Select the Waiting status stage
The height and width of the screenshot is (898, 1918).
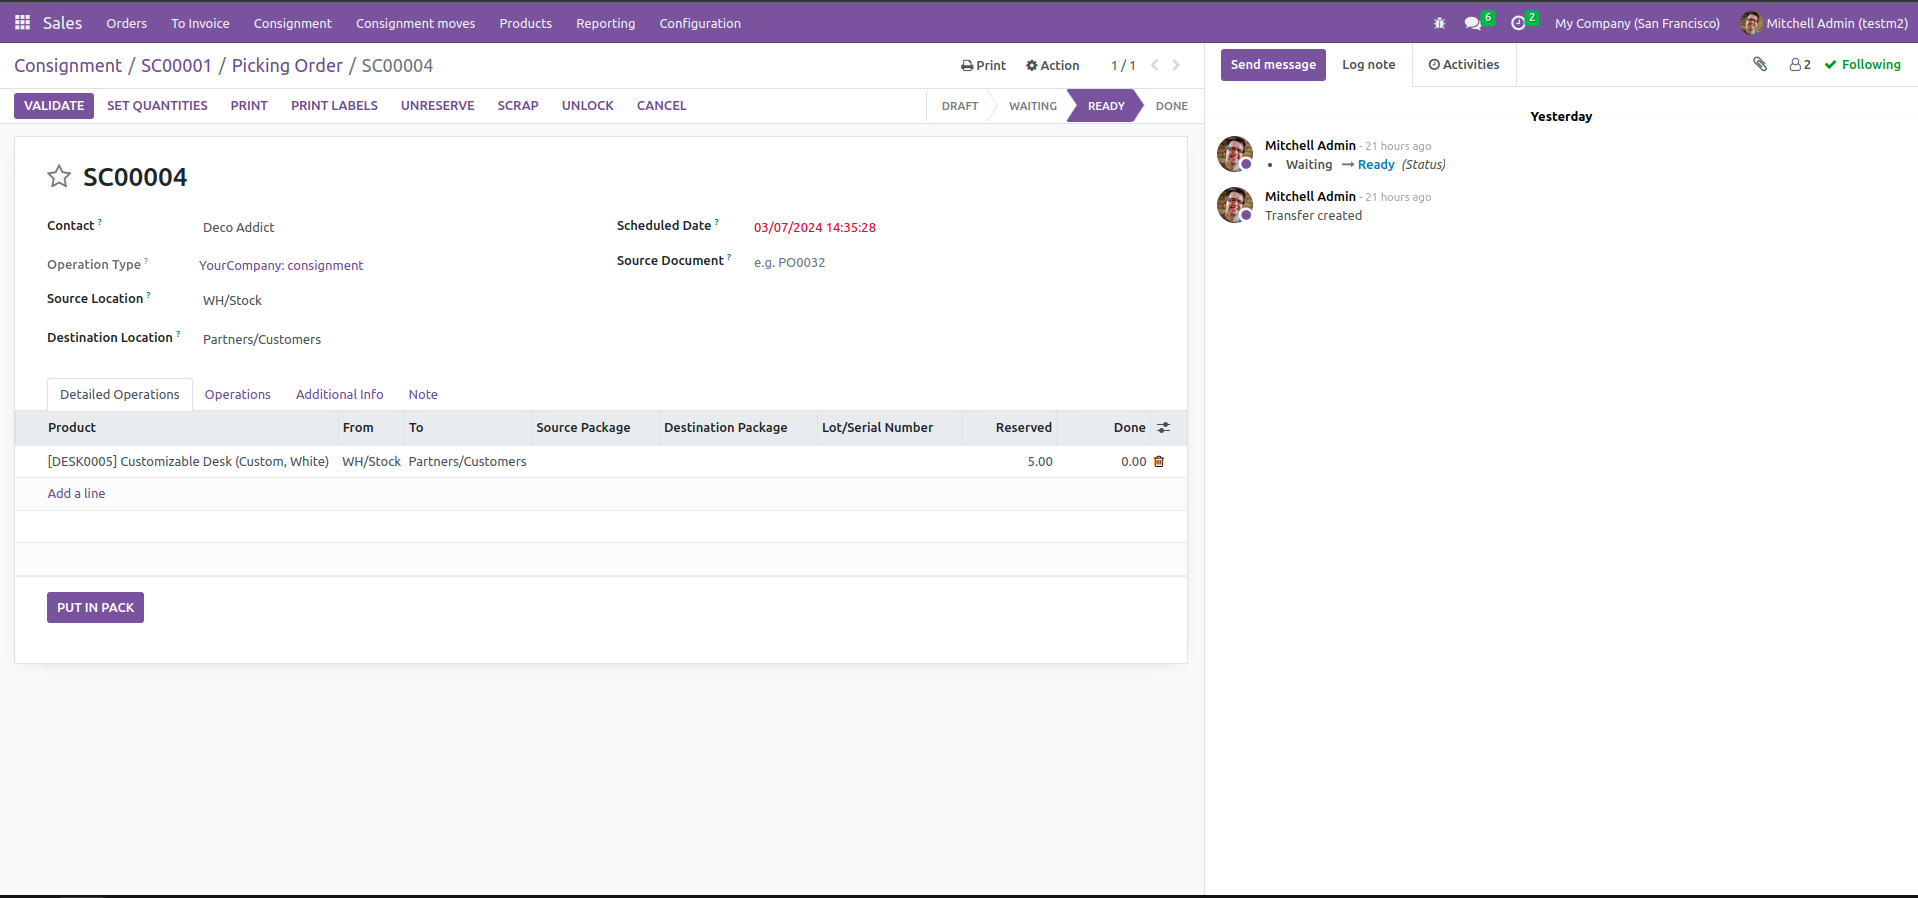1032,106
